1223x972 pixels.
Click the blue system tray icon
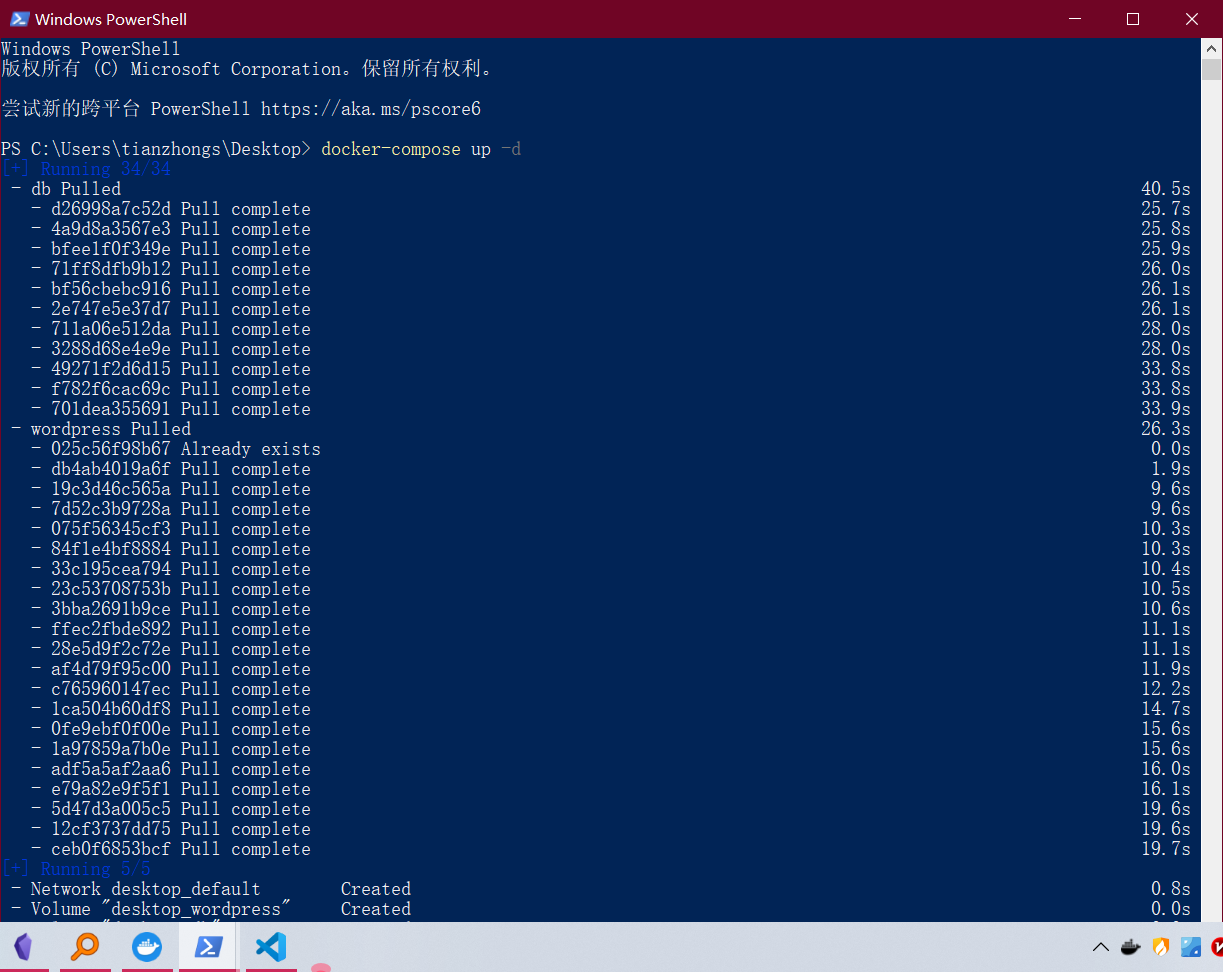point(1191,946)
